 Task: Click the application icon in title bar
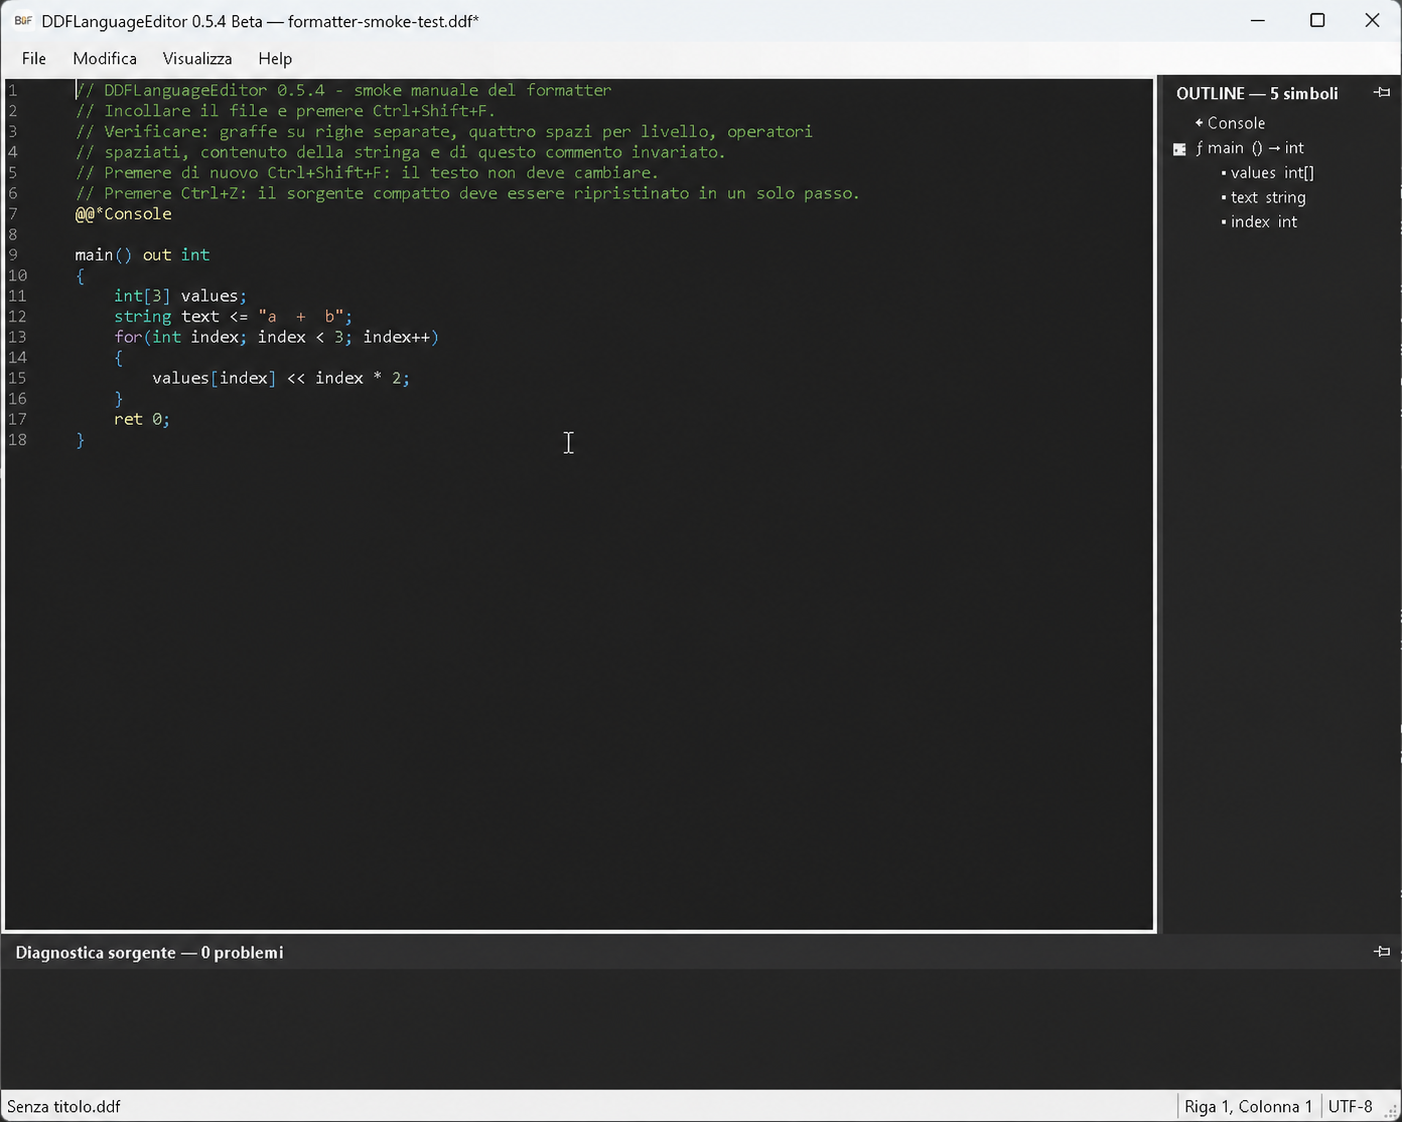22,20
